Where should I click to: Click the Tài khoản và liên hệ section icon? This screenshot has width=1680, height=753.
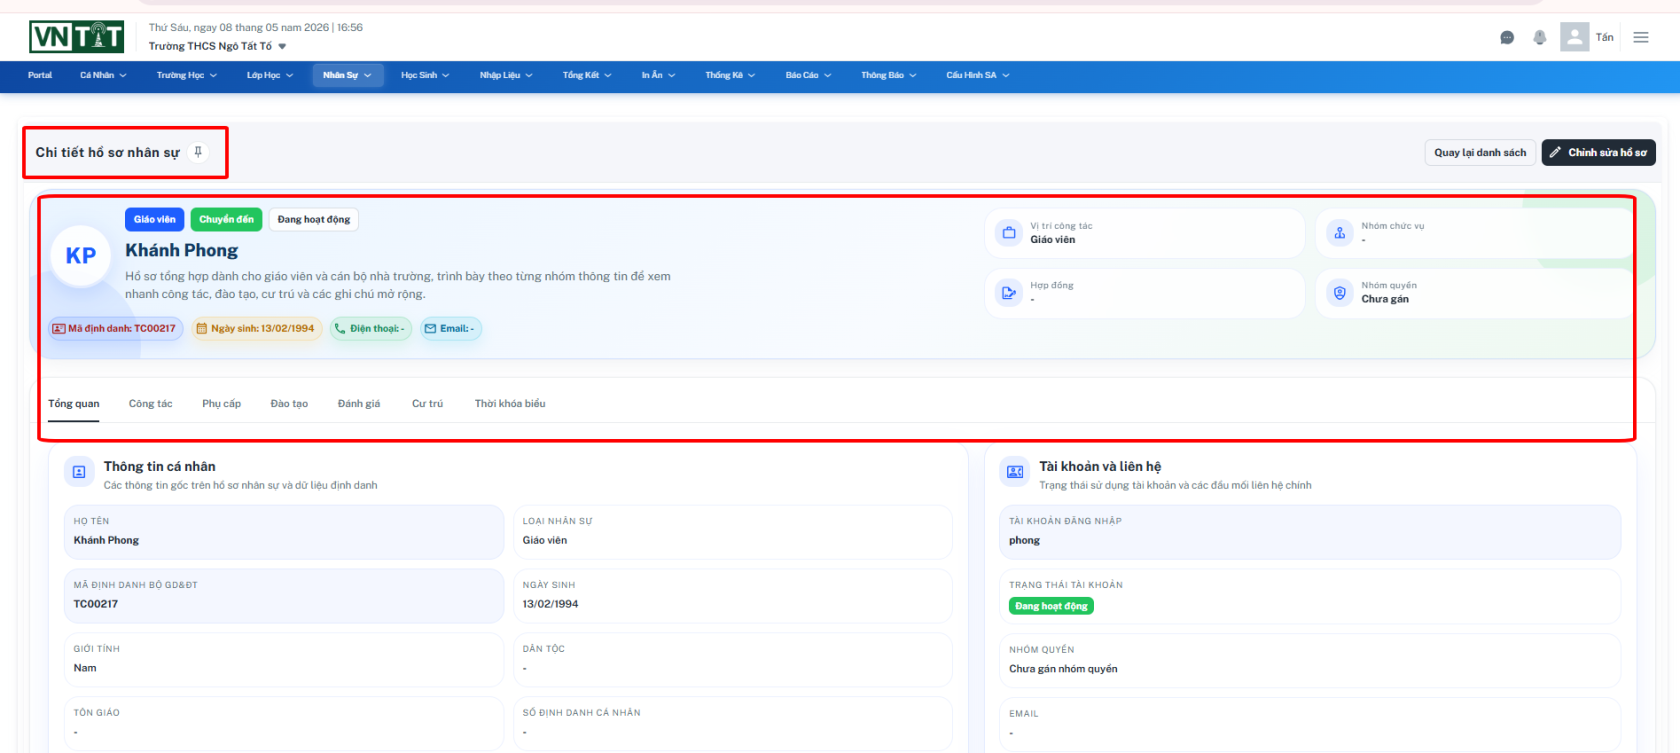coord(1015,472)
